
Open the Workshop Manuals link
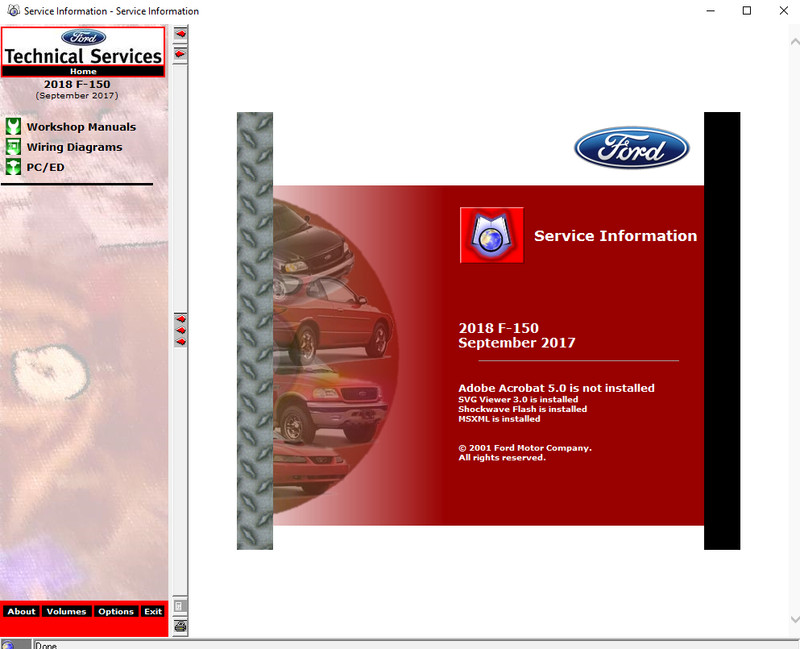81,127
